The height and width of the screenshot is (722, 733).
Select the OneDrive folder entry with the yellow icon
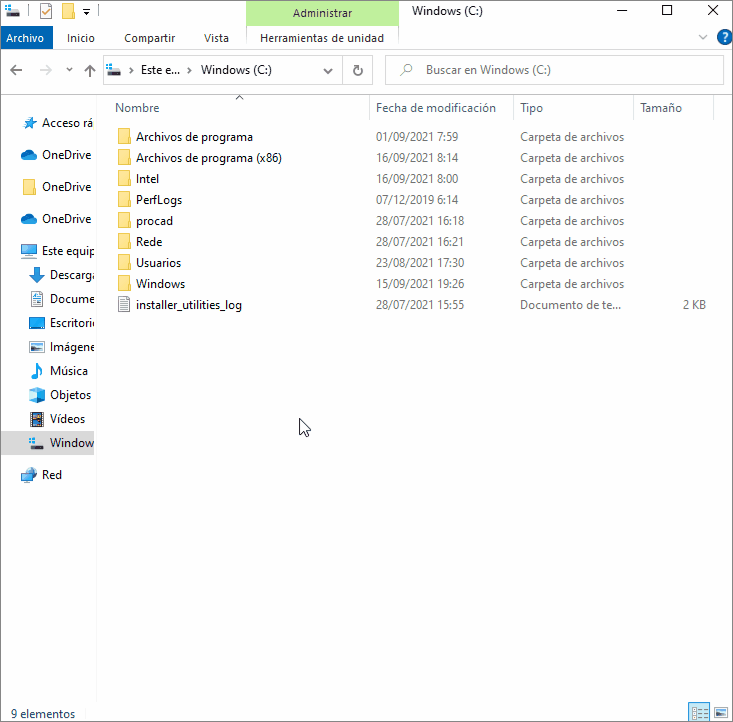(x=56, y=187)
